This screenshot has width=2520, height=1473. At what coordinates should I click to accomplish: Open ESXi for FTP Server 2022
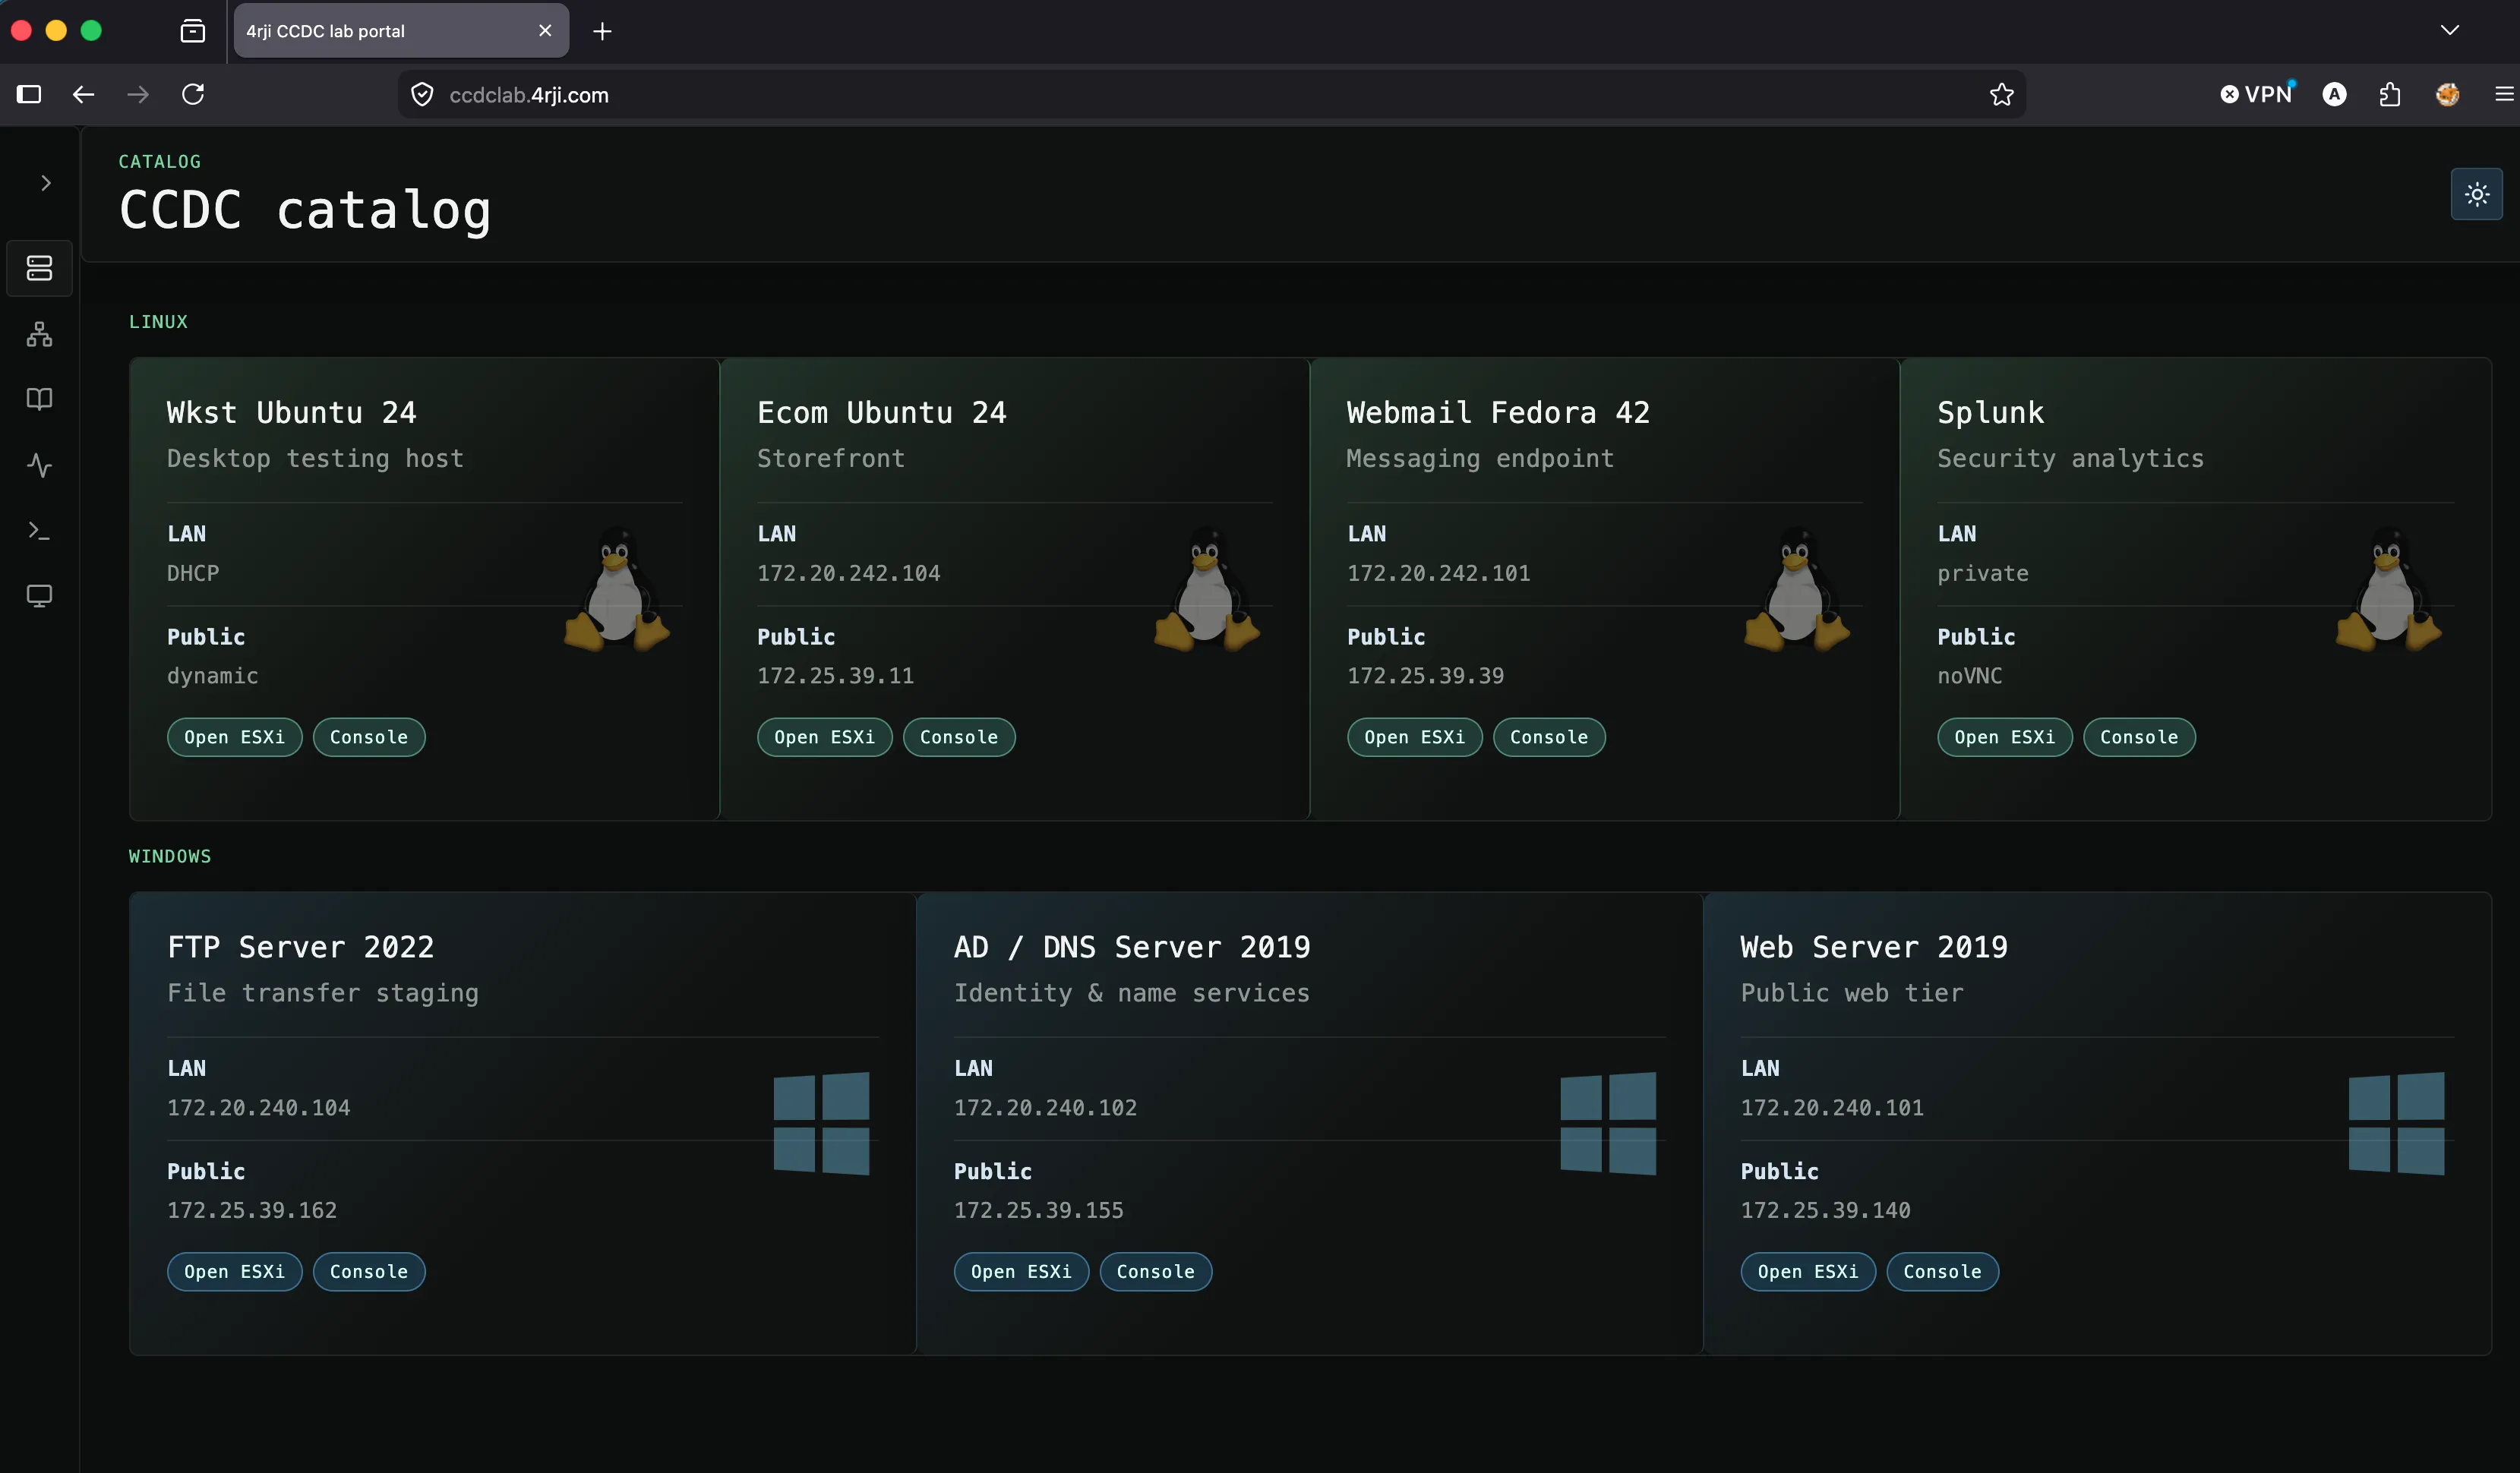(234, 1272)
